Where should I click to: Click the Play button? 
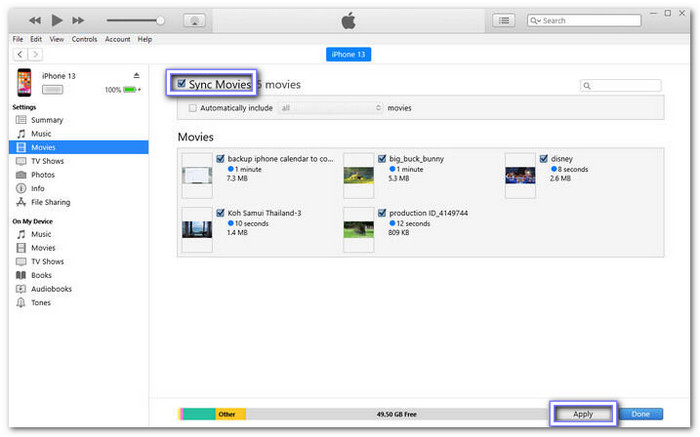[57, 20]
